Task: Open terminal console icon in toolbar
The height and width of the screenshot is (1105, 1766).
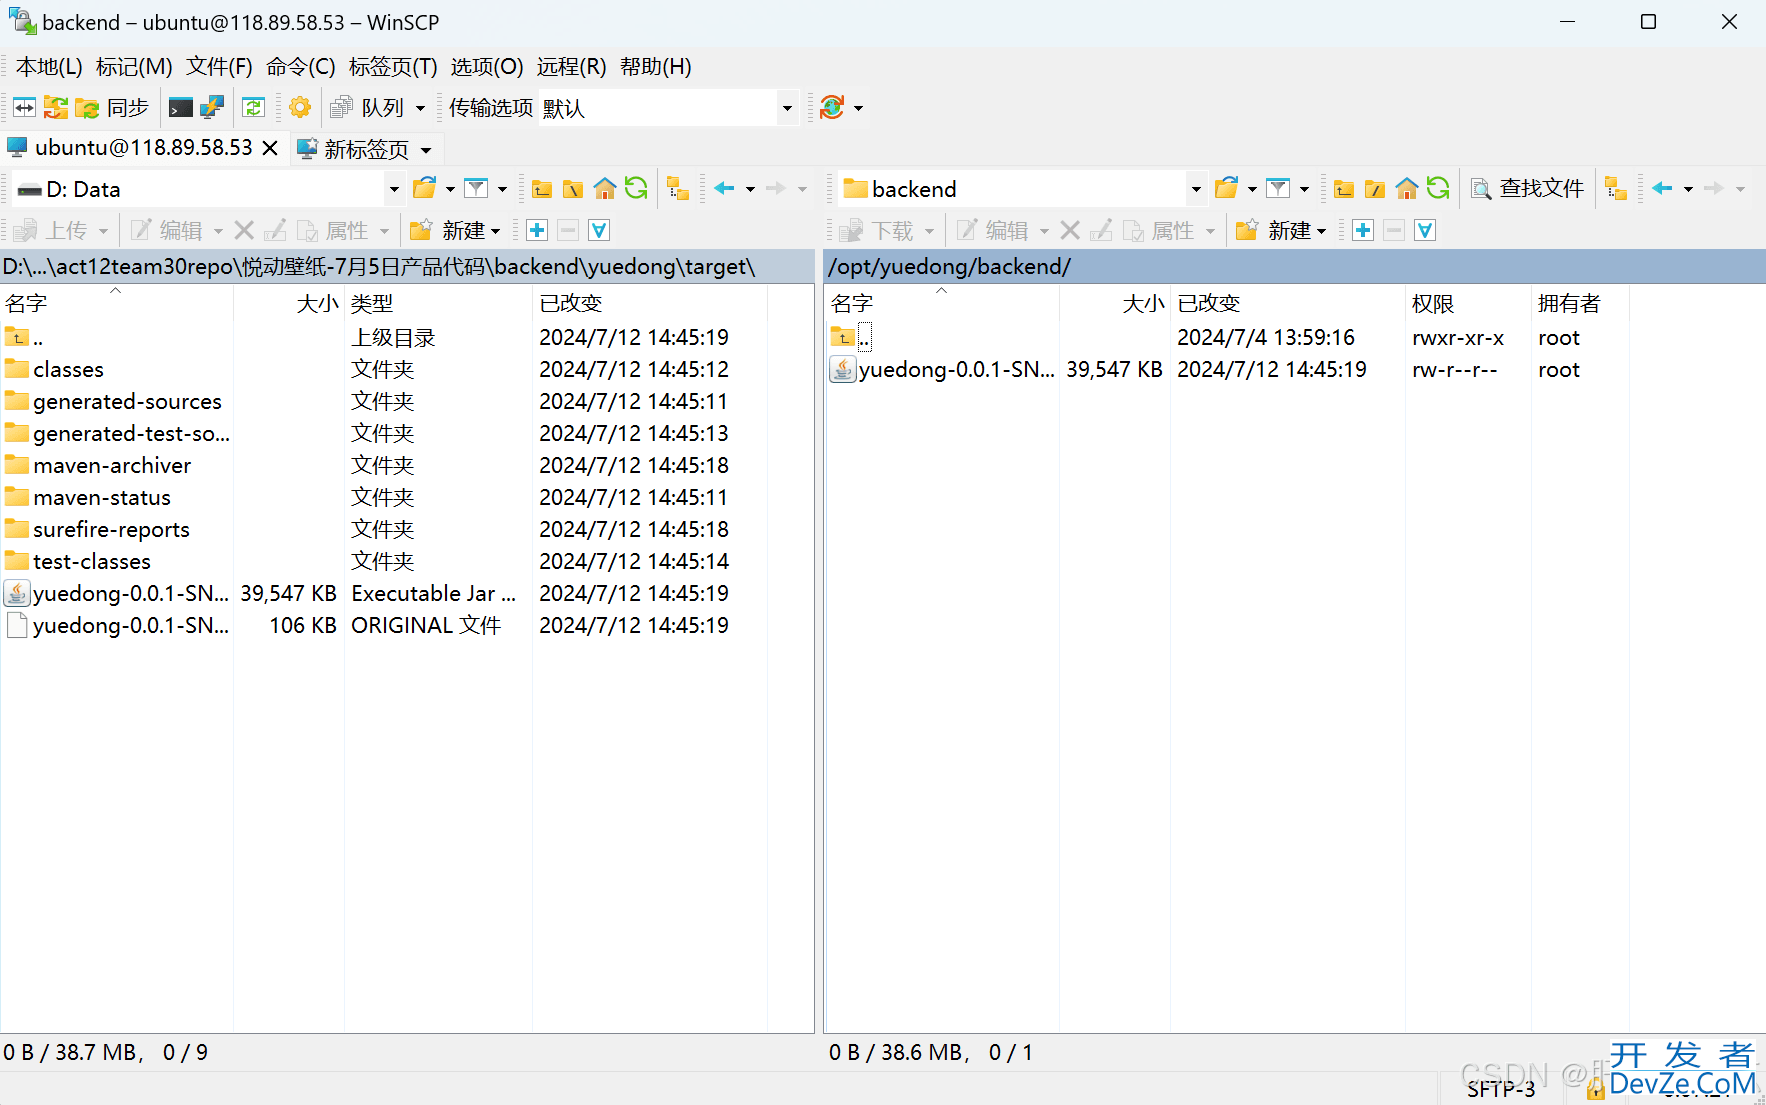Action: [181, 107]
